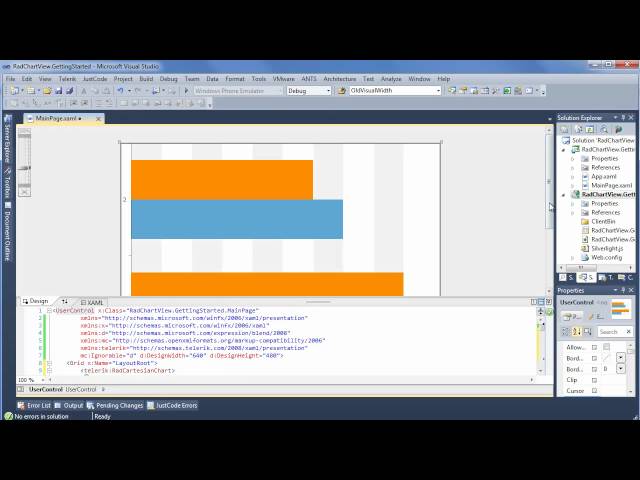The width and height of the screenshot is (640, 480).
Task: Click the Clip property marker square
Action: click(594, 380)
